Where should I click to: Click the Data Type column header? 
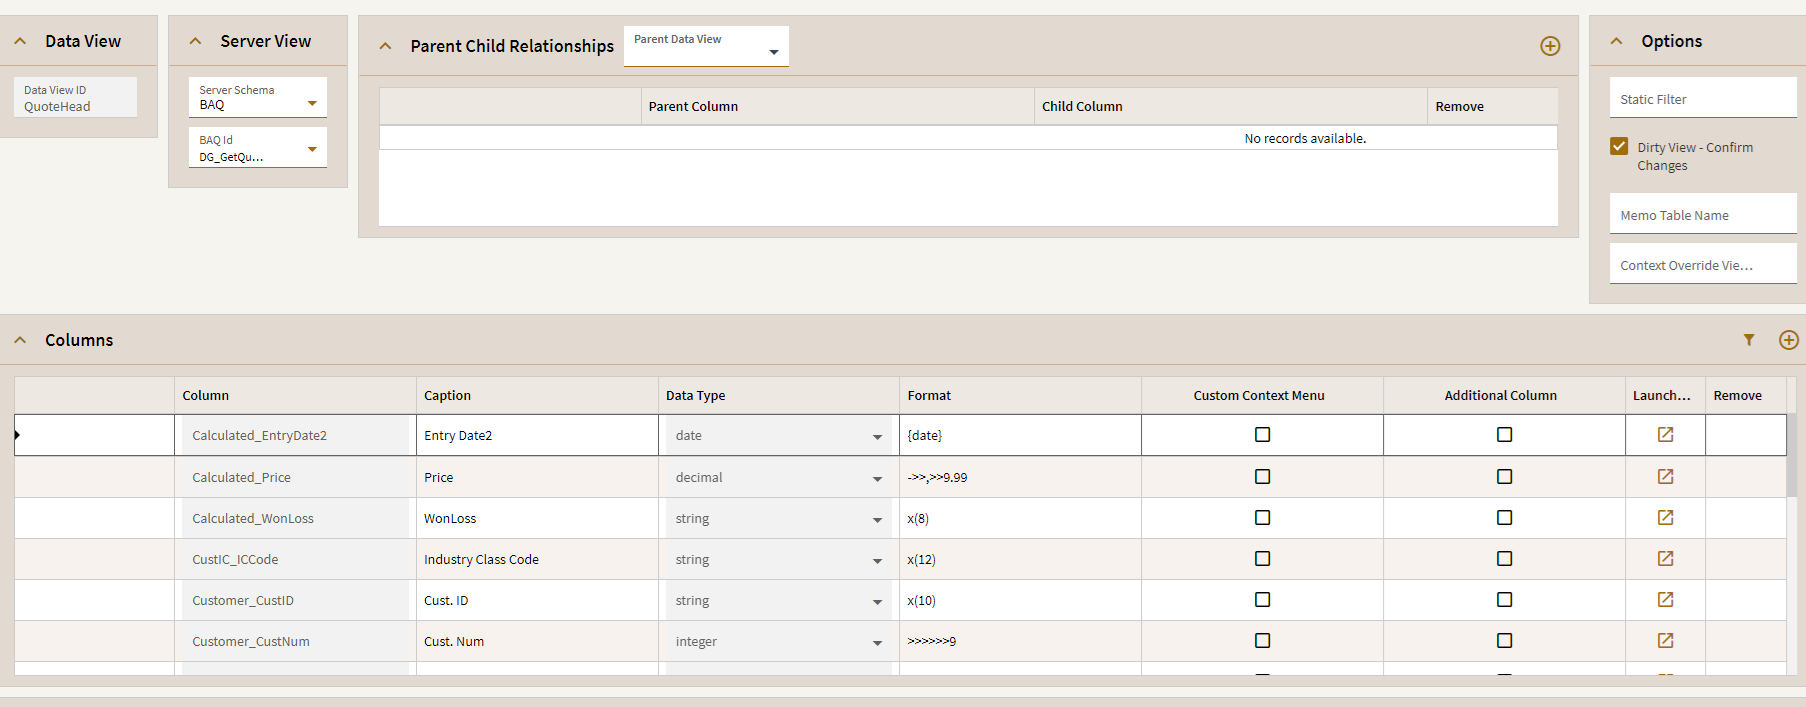pos(695,395)
